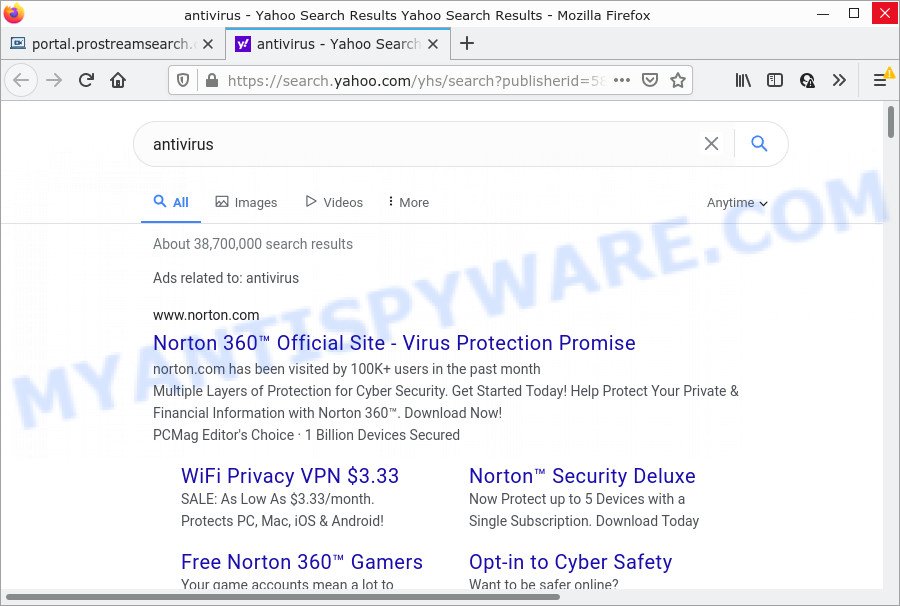Minimize the Firefox window

(x=823, y=13)
